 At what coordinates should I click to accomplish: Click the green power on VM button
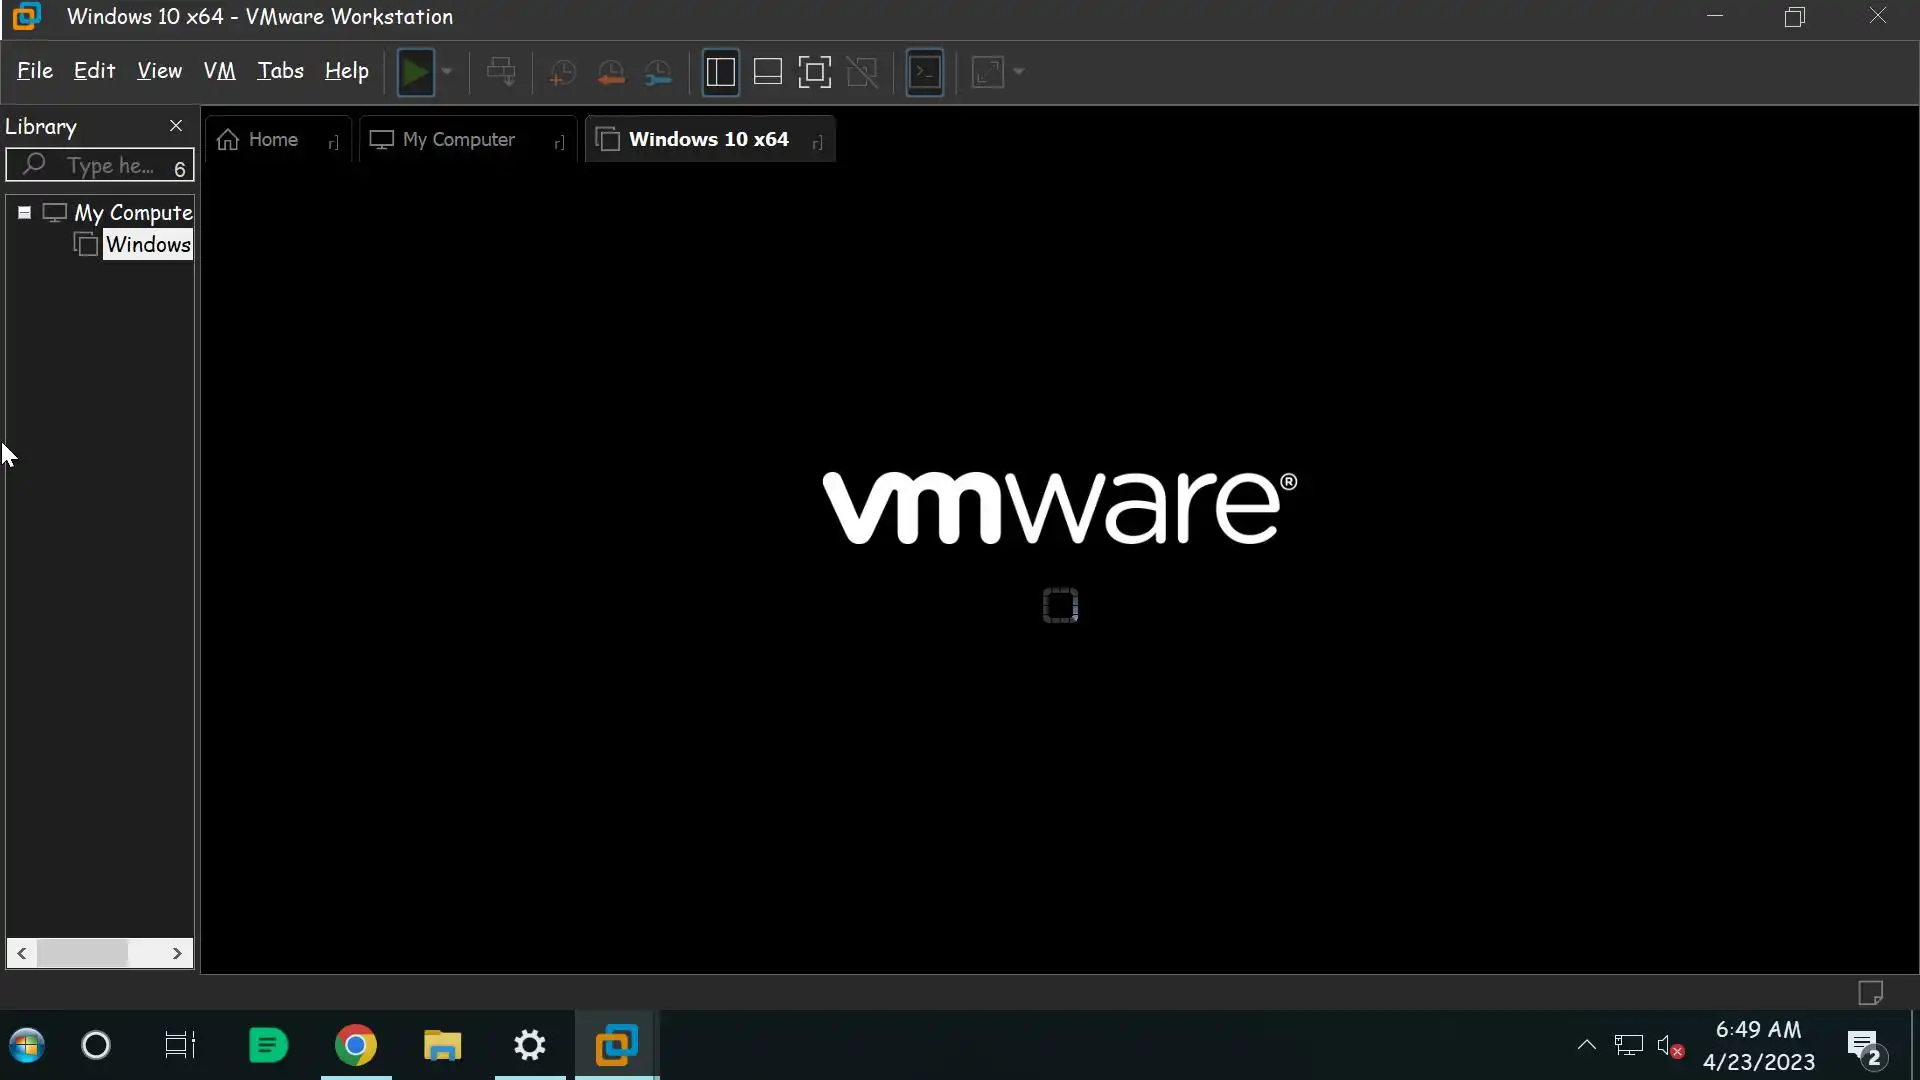[x=415, y=72]
